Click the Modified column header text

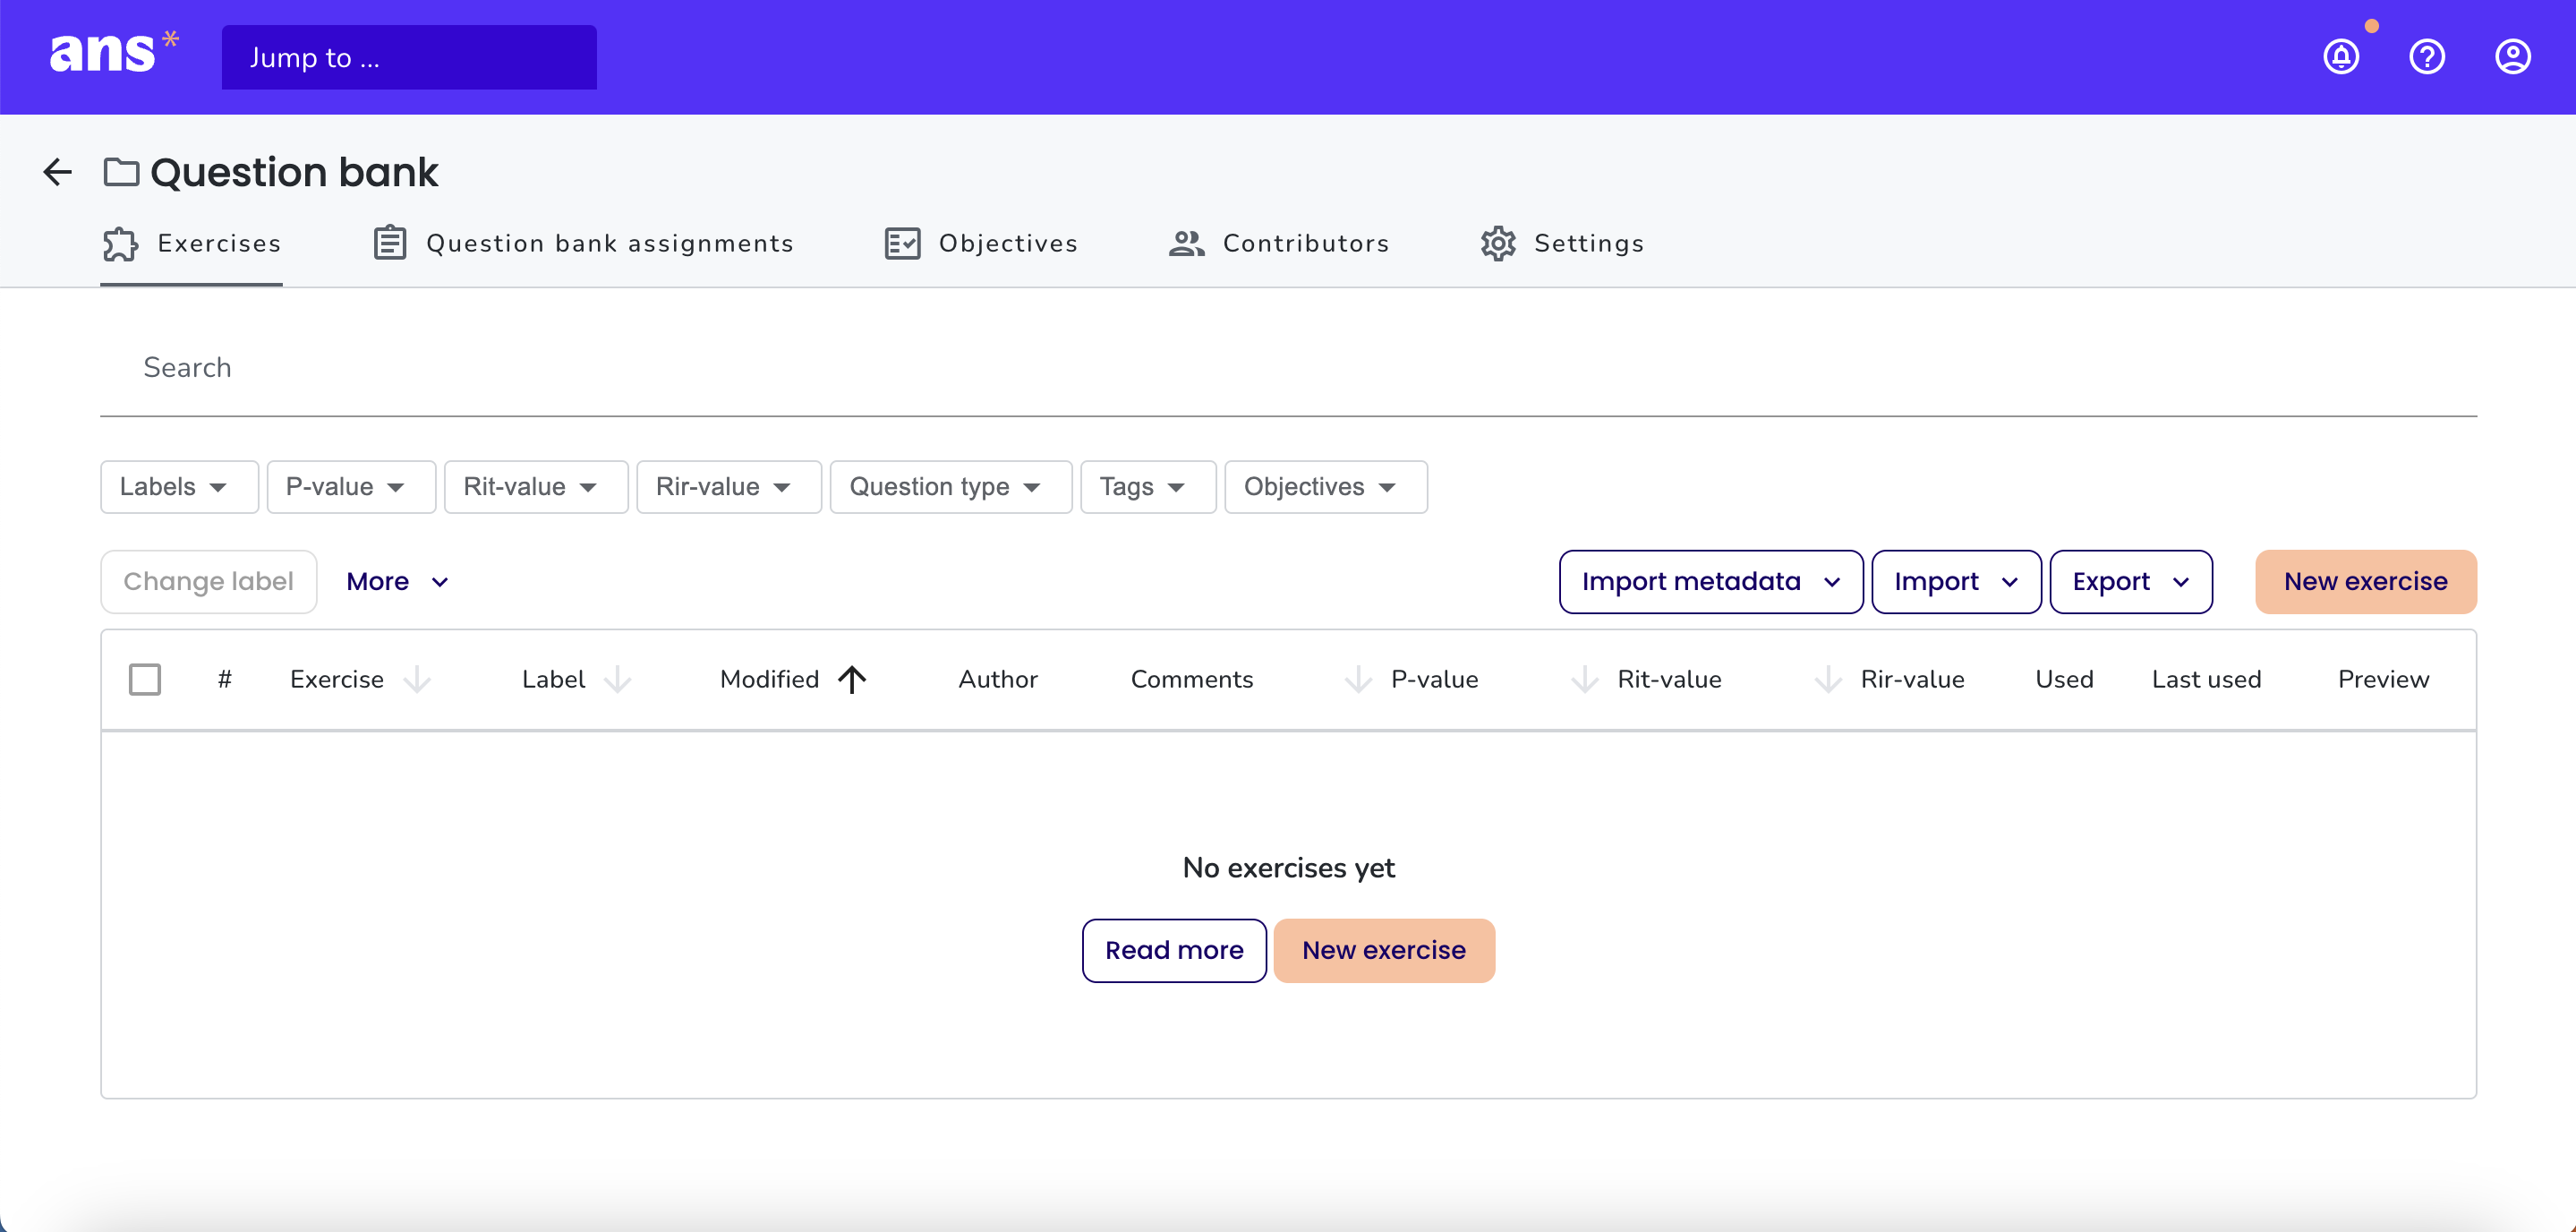coord(769,680)
